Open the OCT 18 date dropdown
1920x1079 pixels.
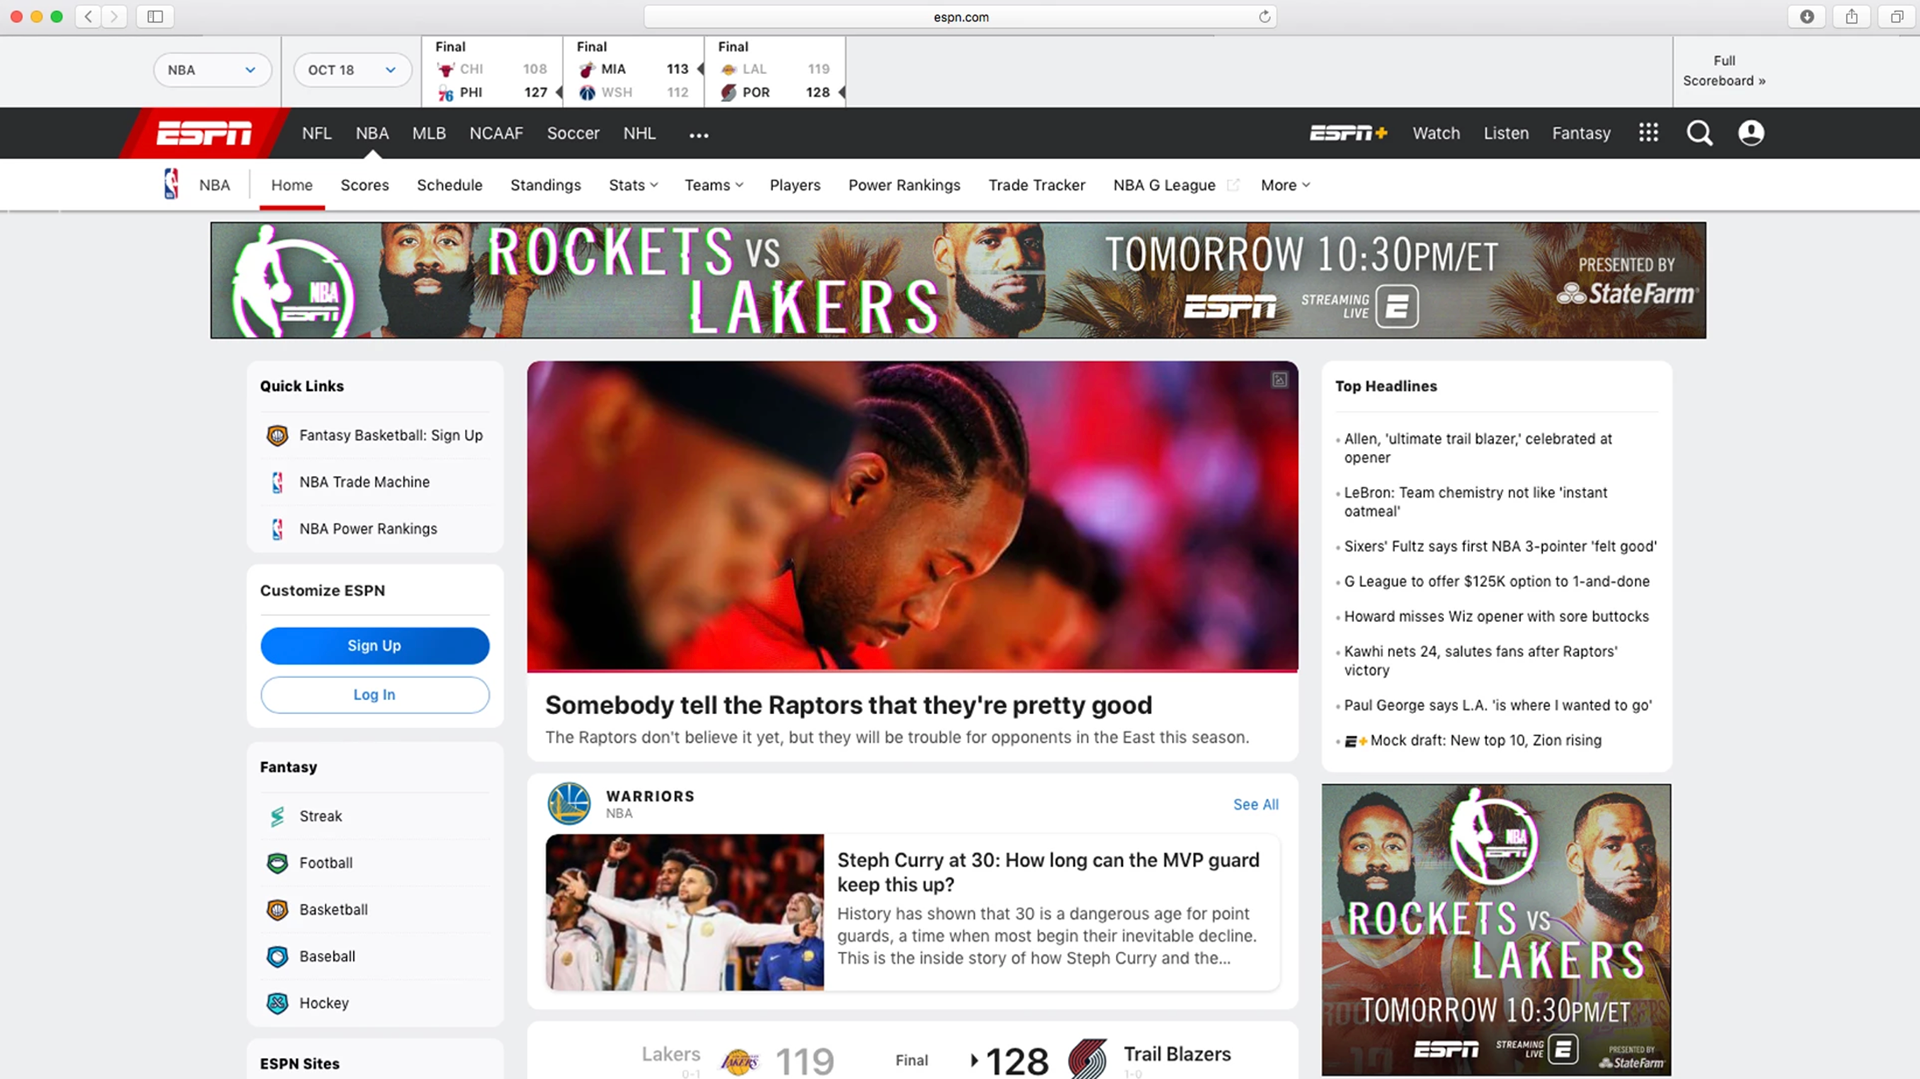point(352,70)
